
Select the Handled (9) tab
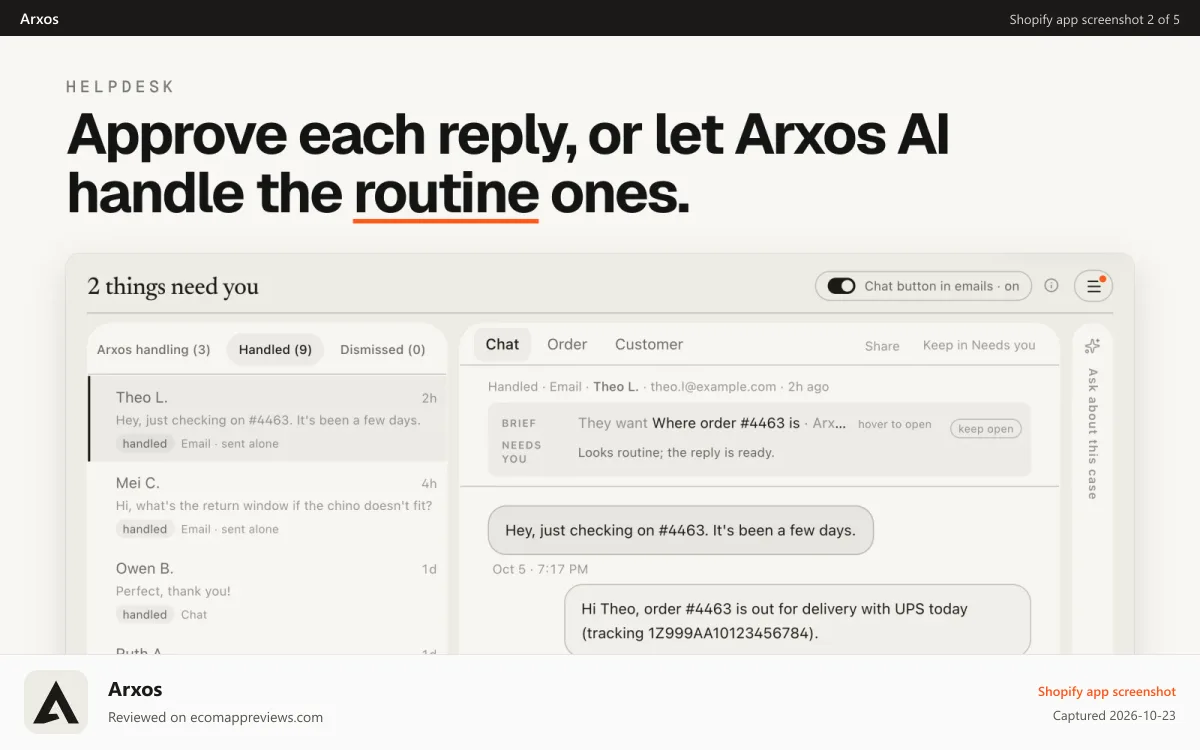coord(275,350)
